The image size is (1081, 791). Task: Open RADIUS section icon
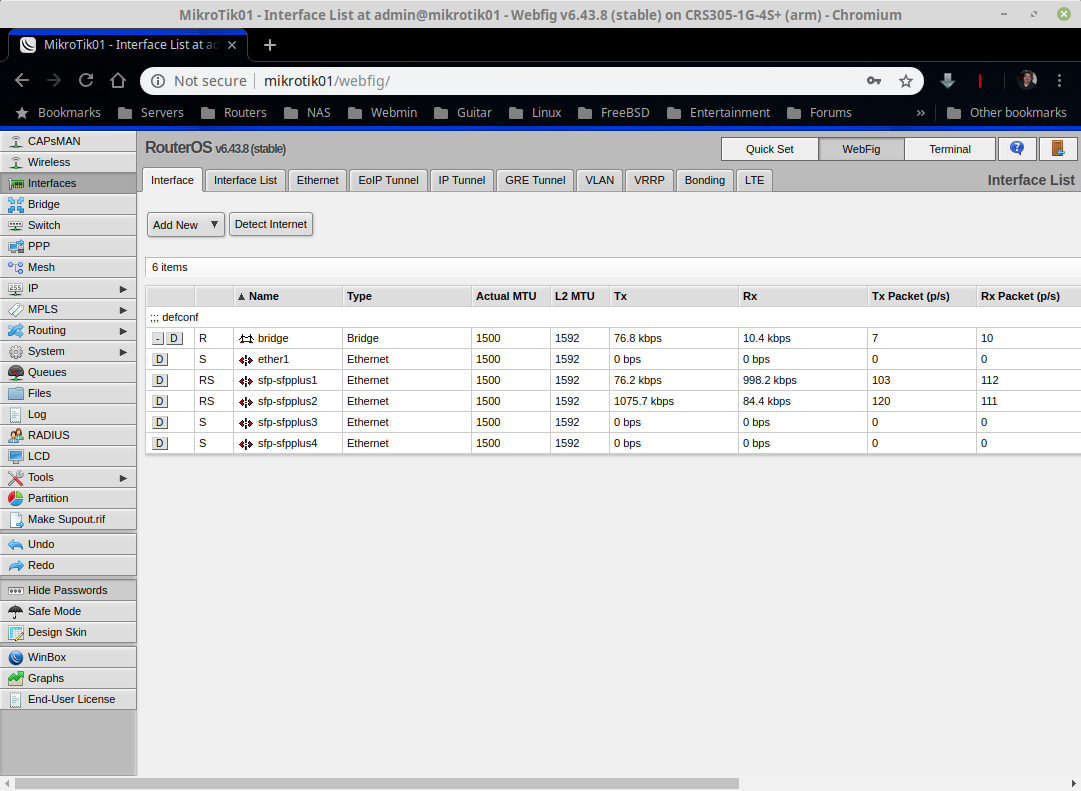point(15,436)
